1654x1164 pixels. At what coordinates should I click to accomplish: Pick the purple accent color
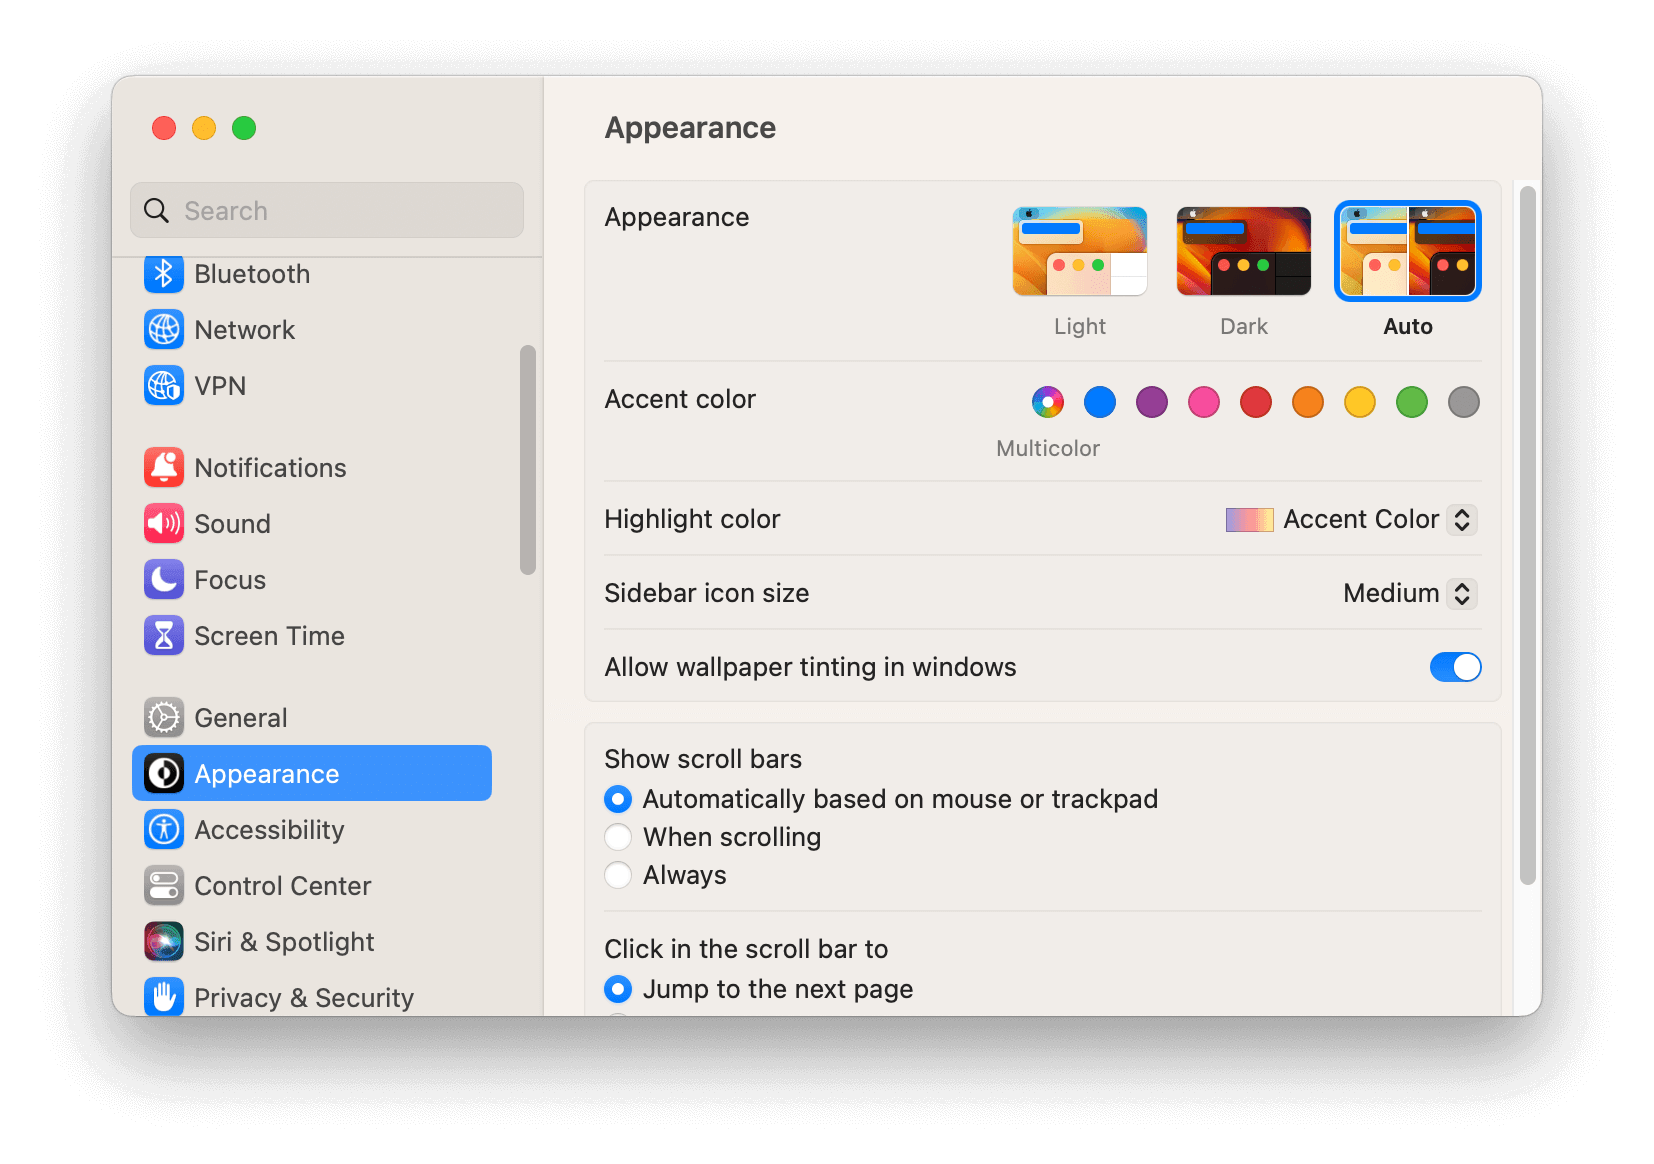pos(1151,402)
